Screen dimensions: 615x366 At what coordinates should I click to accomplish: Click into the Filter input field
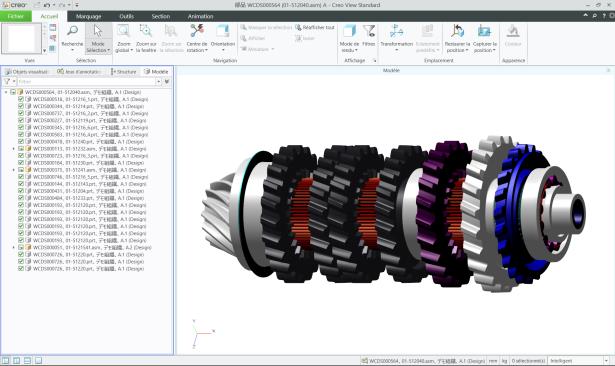coord(86,82)
